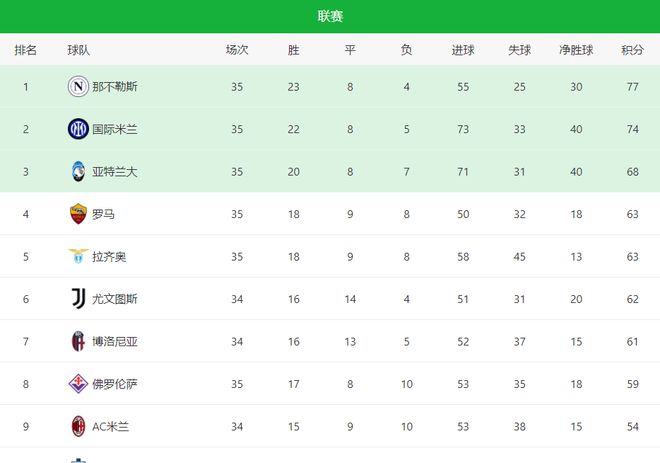Click 博洛尼亚 team name
The image size is (660, 463).
(x=114, y=341)
